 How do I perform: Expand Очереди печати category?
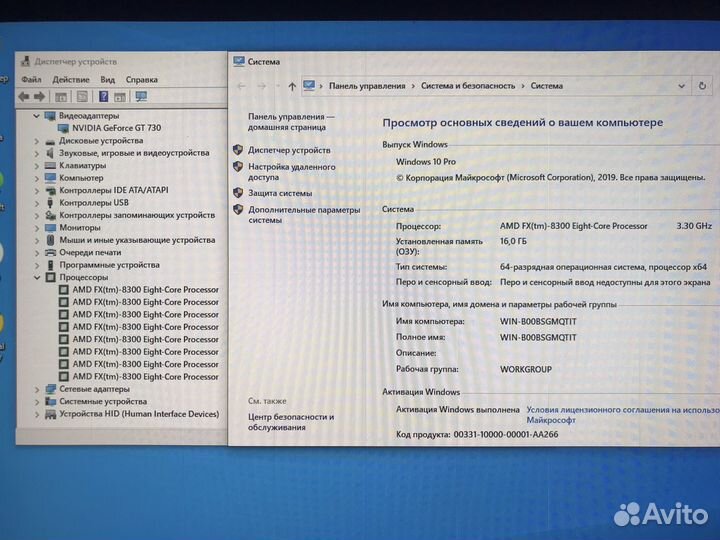tap(37, 253)
